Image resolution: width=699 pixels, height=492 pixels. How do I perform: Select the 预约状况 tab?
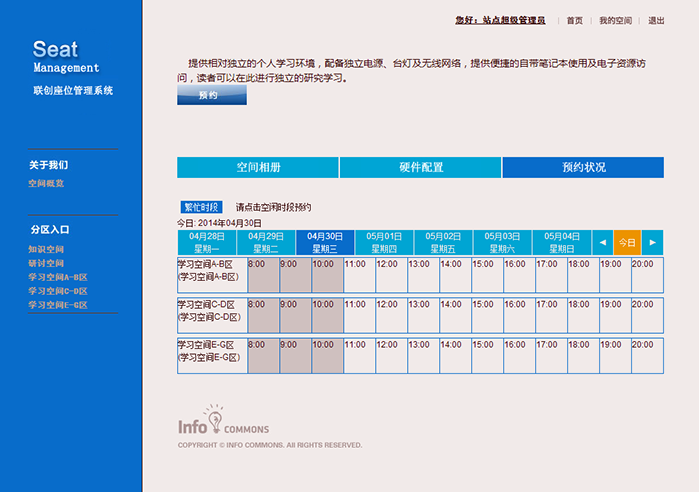[583, 167]
